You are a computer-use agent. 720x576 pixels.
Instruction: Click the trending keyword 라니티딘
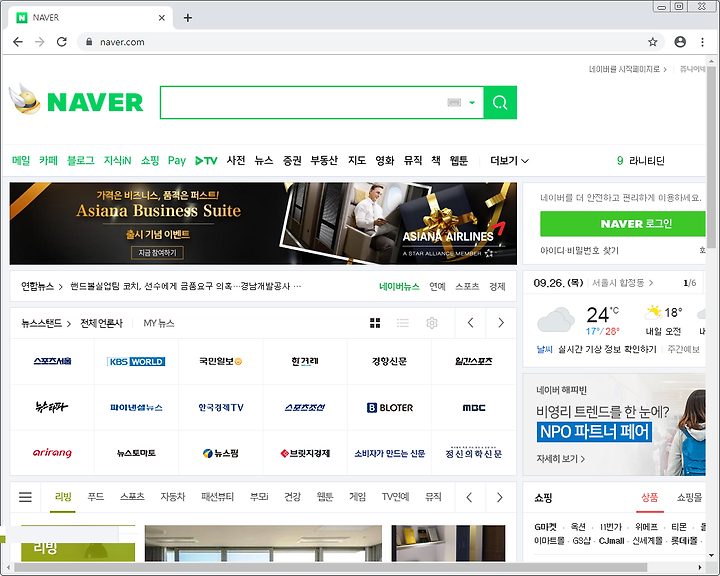pyautogui.click(x=647, y=161)
